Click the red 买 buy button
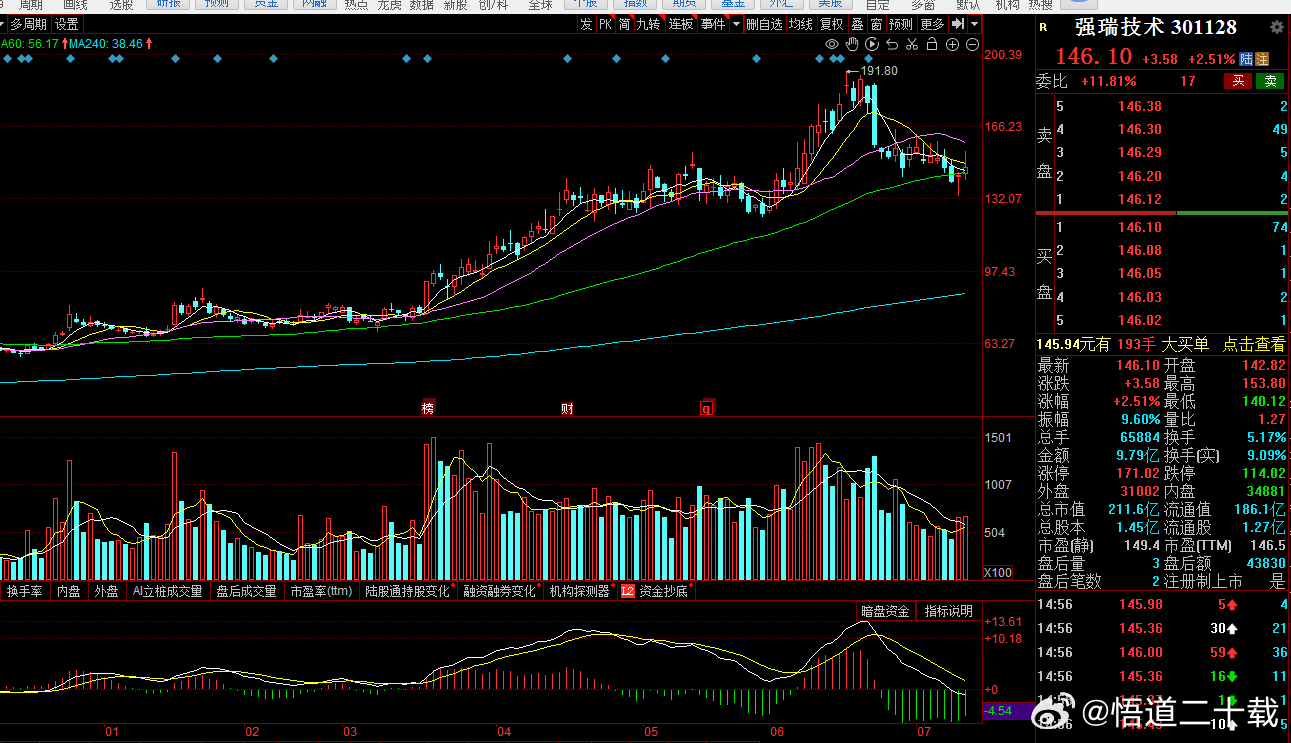The image size is (1291, 743). coord(1238,81)
